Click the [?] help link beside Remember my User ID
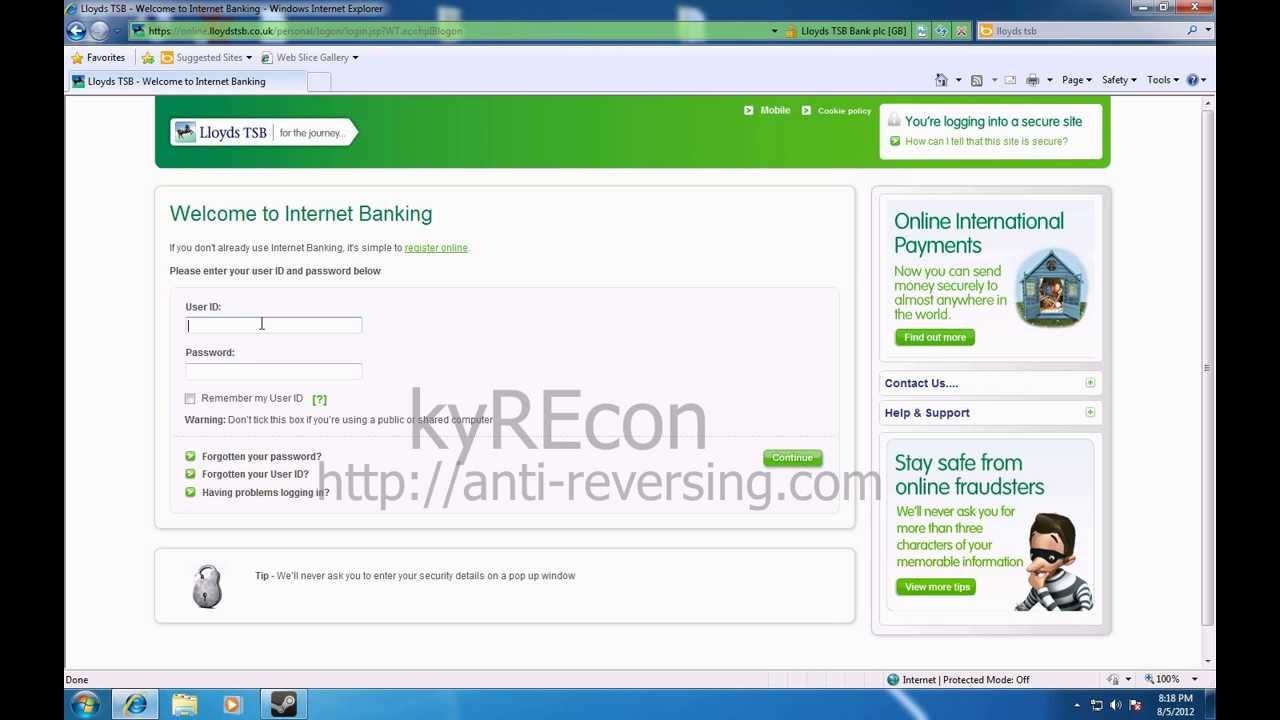 pyautogui.click(x=319, y=399)
